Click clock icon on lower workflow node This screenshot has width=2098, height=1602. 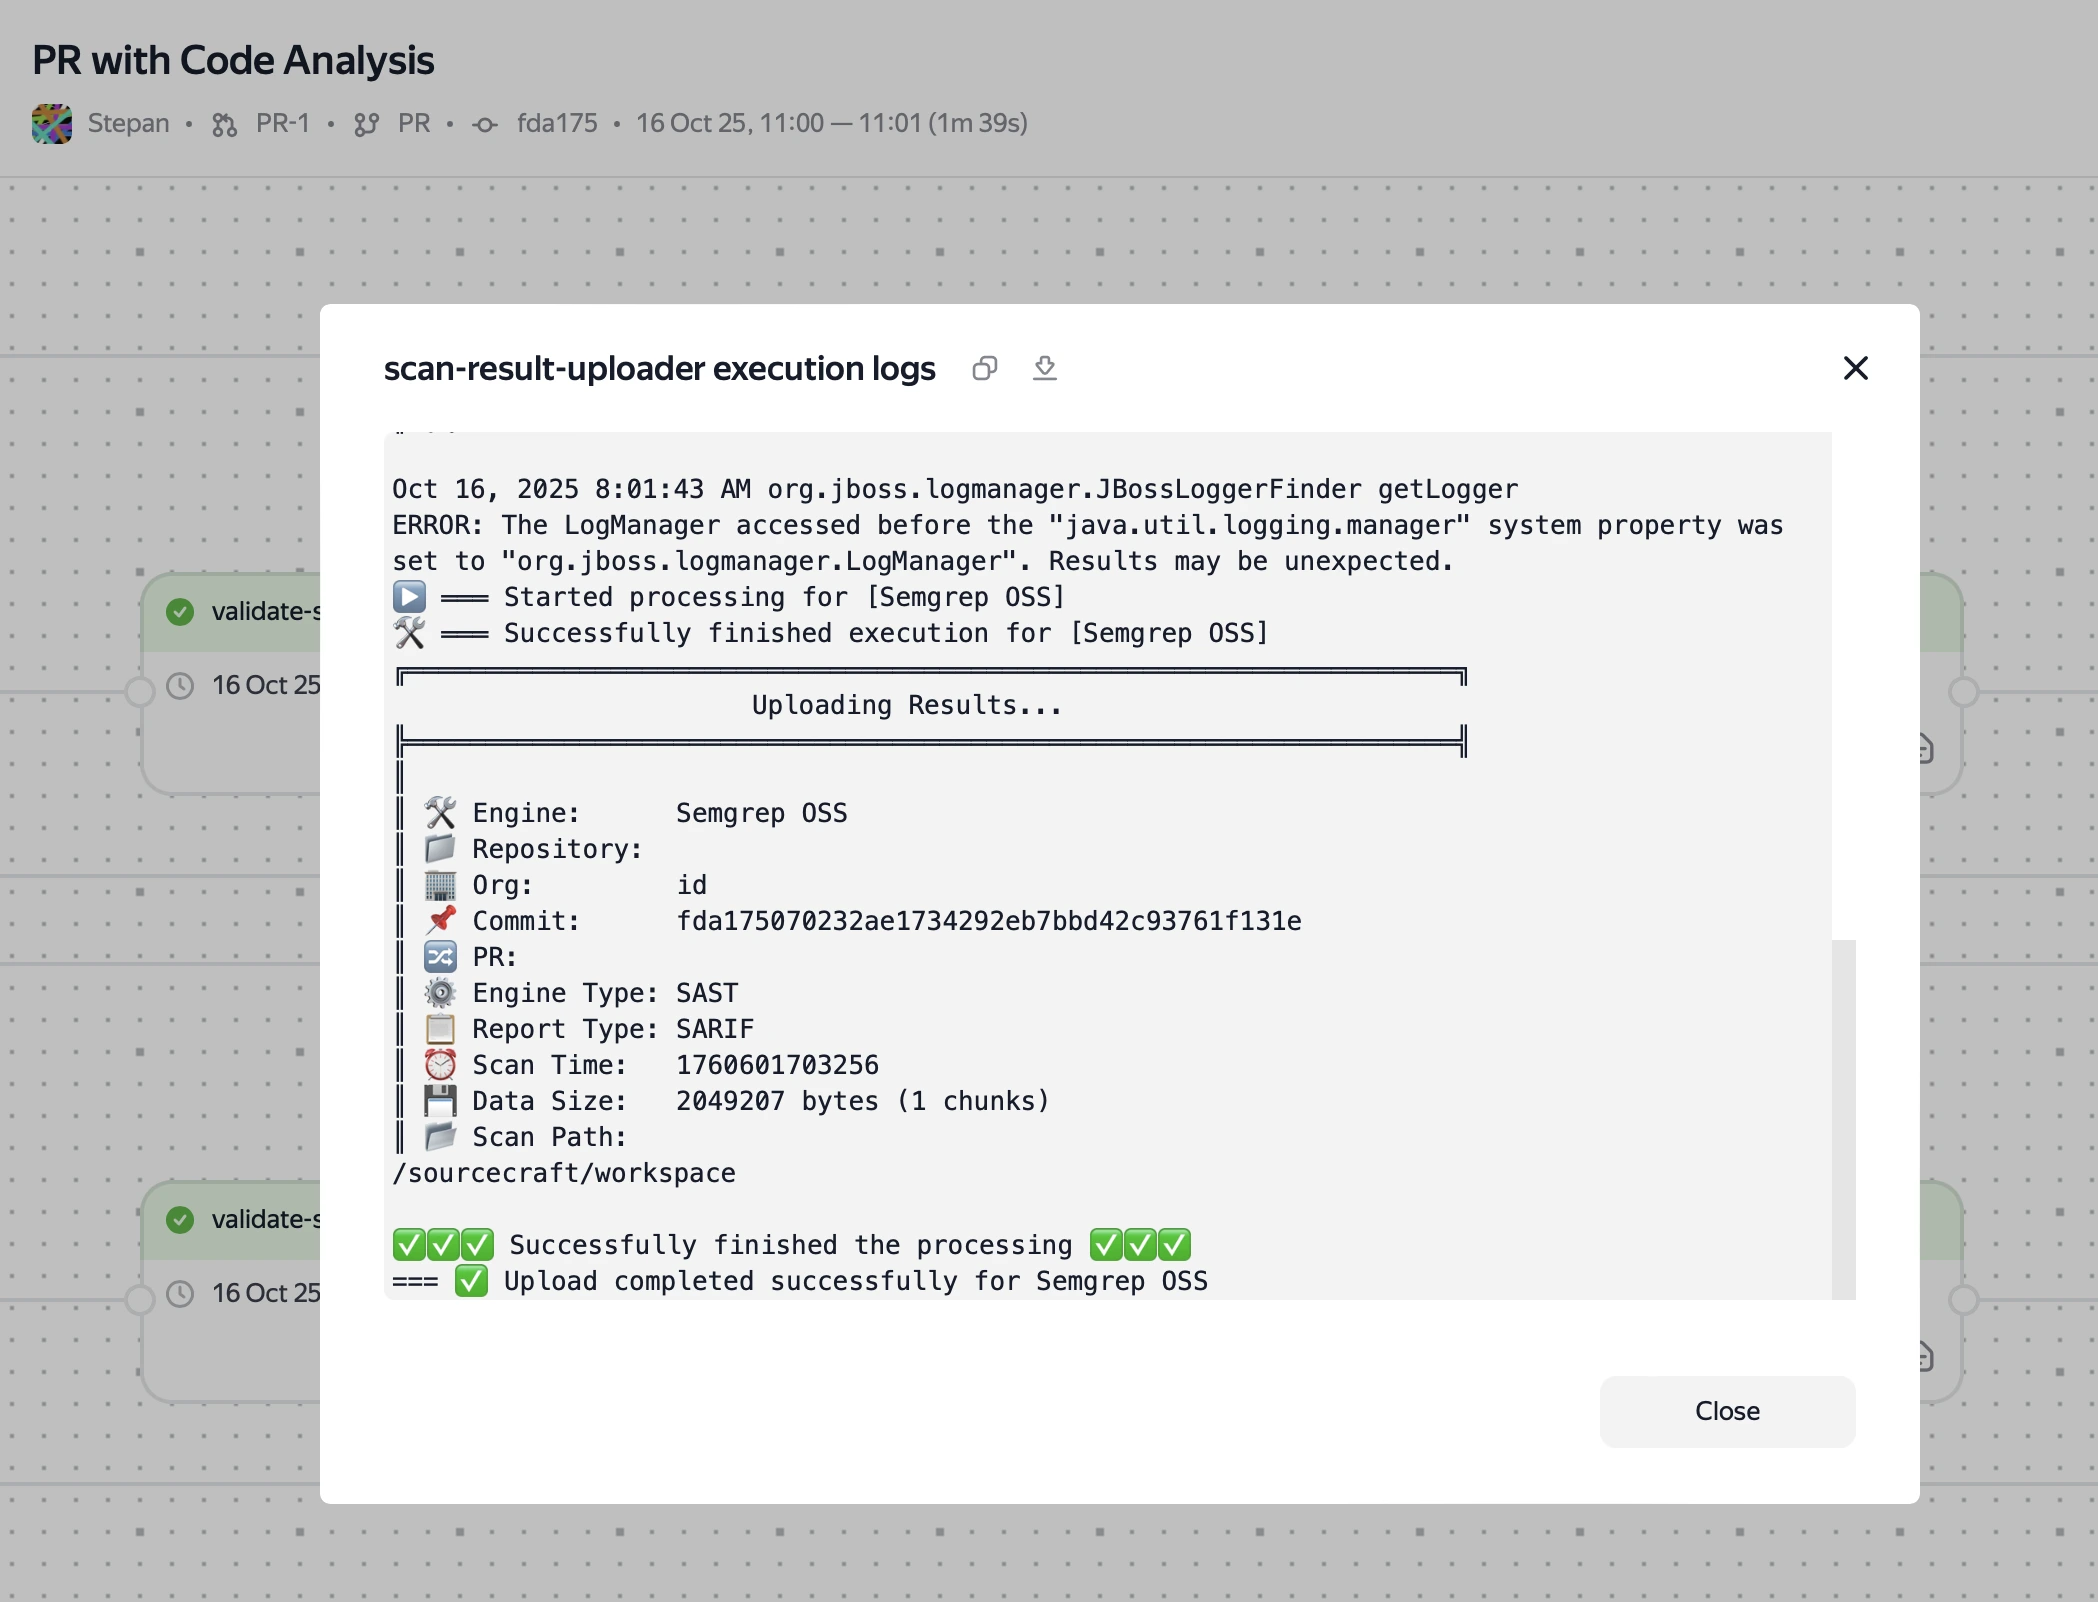click(180, 1294)
